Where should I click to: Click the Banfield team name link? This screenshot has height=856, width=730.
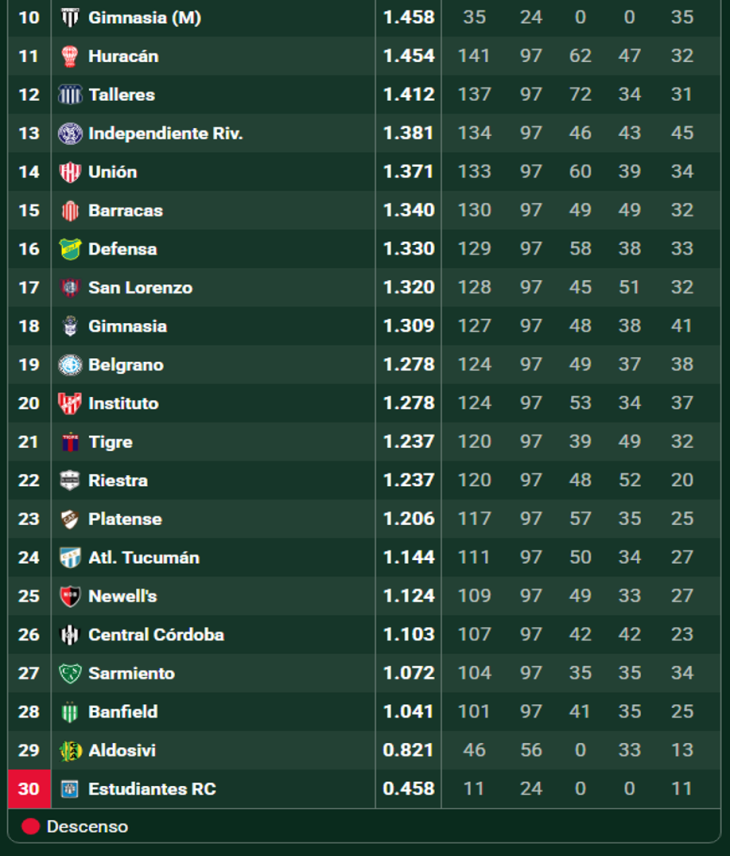(x=123, y=712)
